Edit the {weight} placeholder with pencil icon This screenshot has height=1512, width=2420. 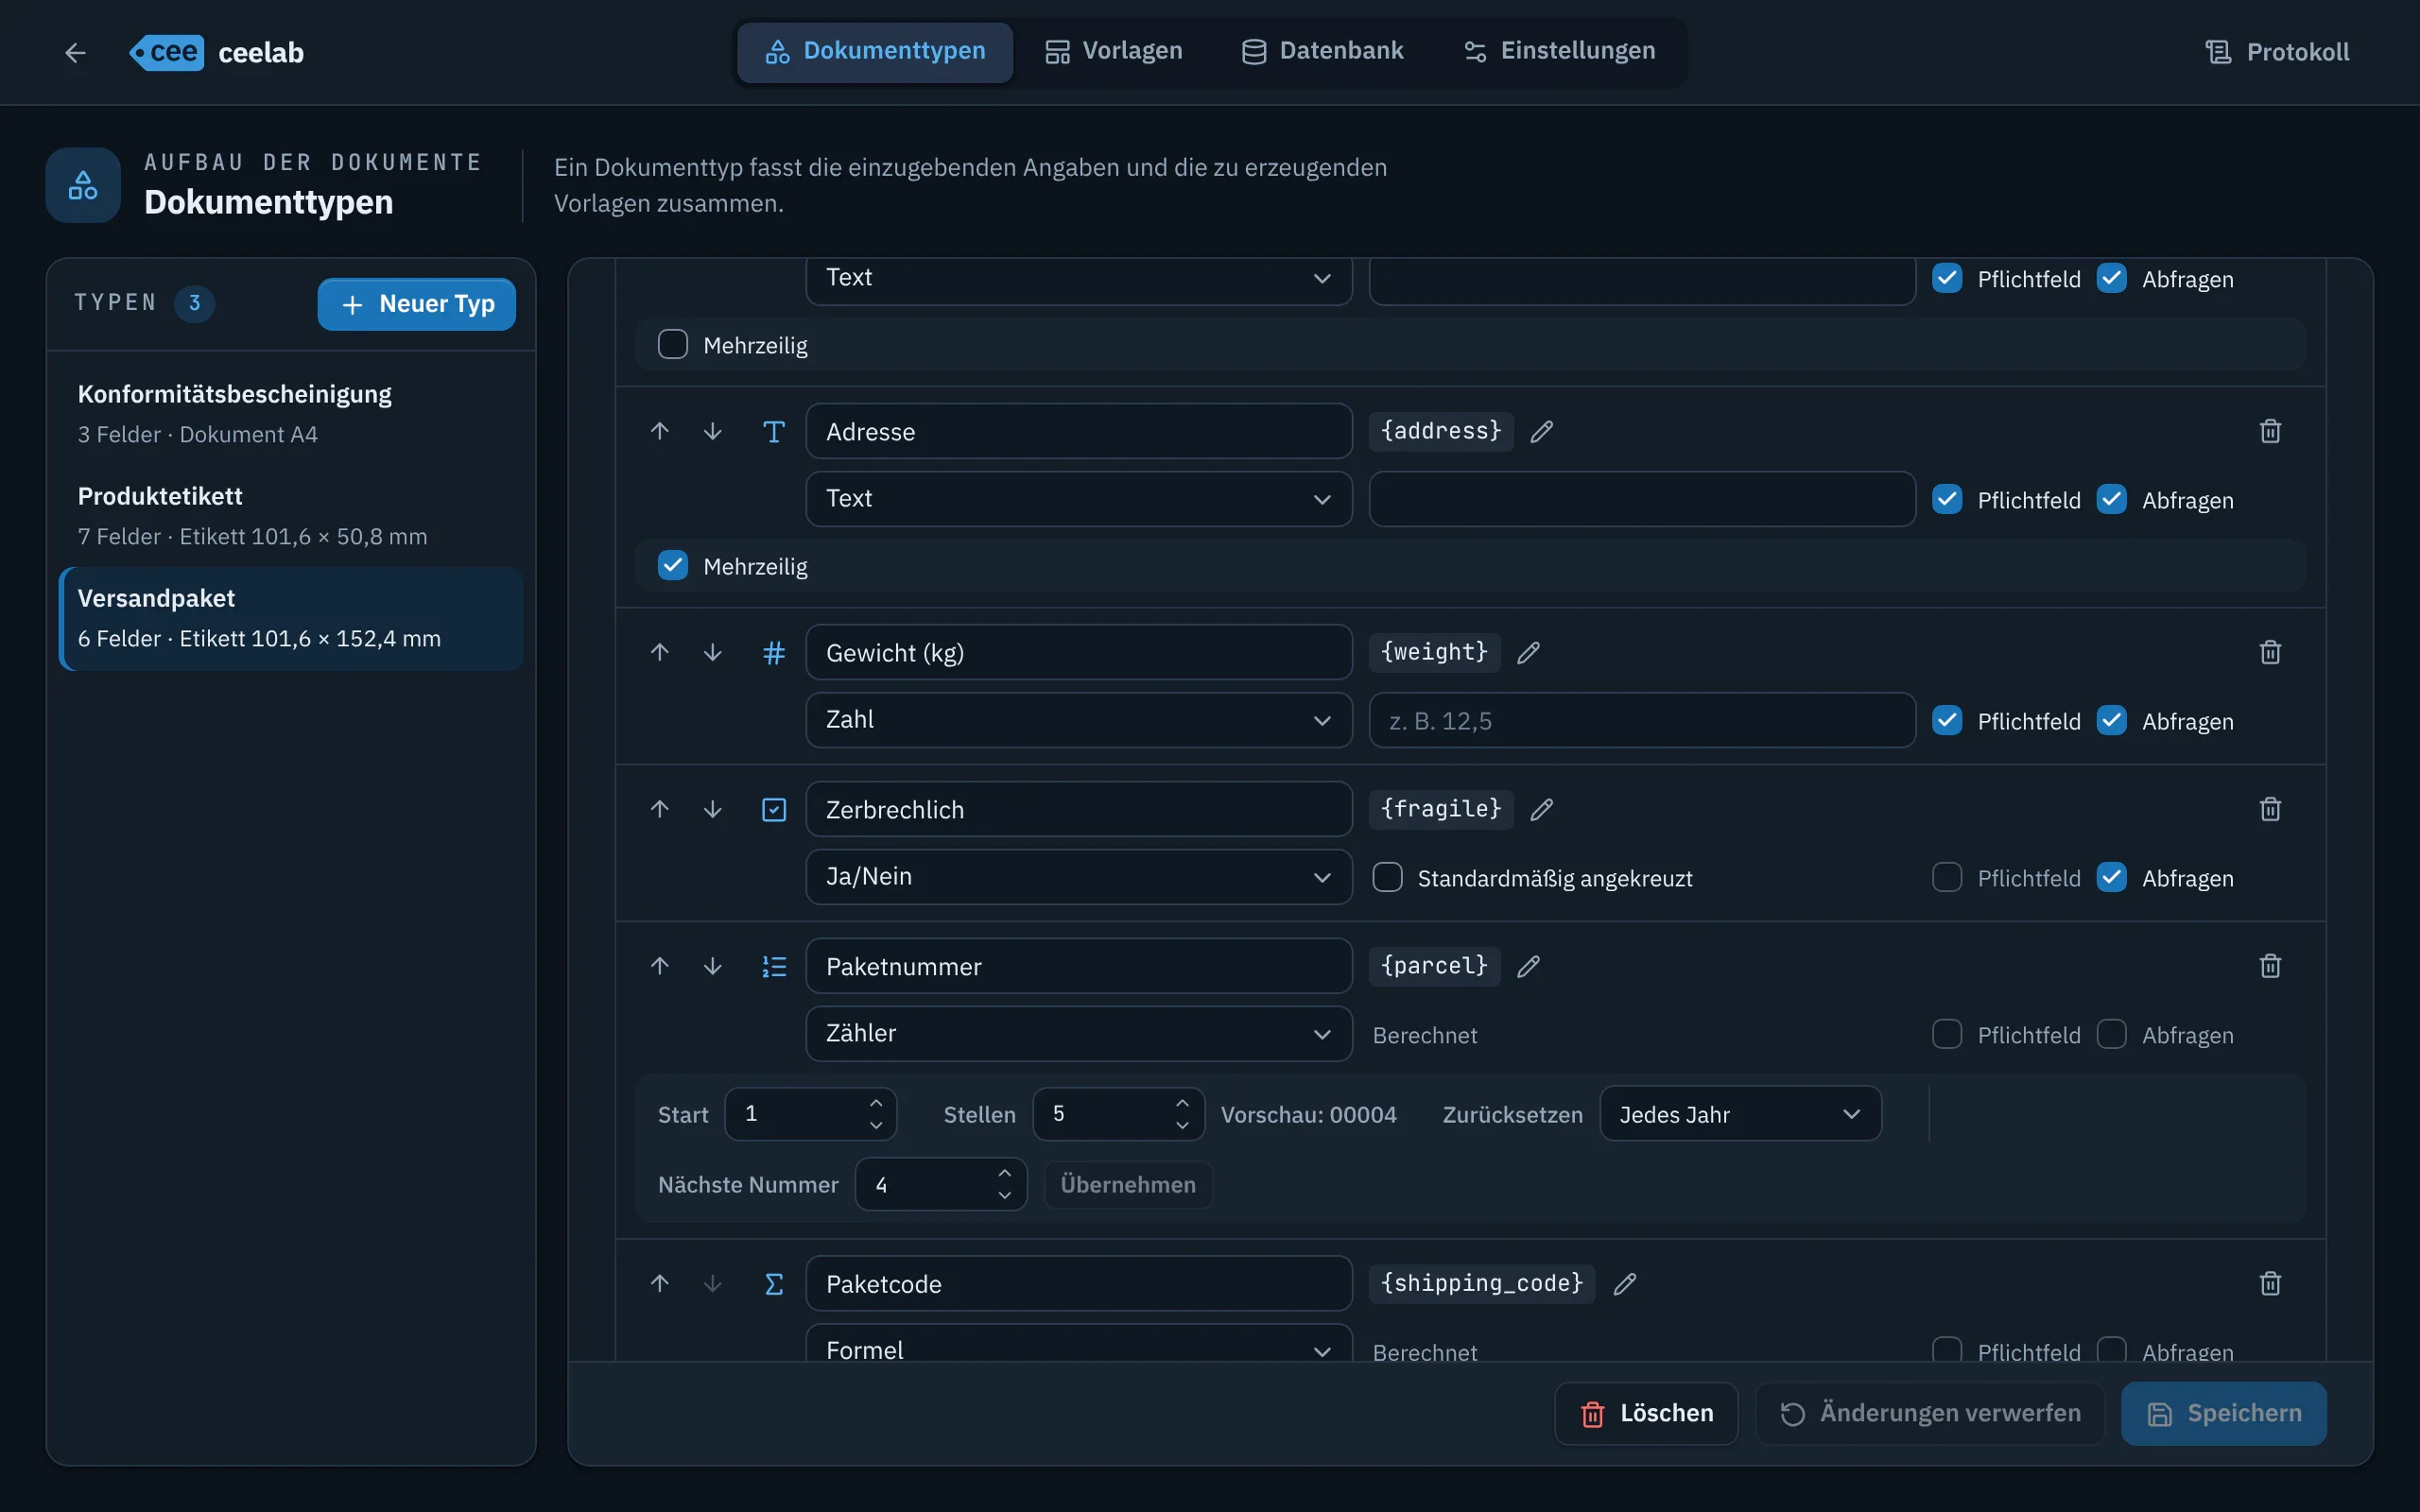1528,652
